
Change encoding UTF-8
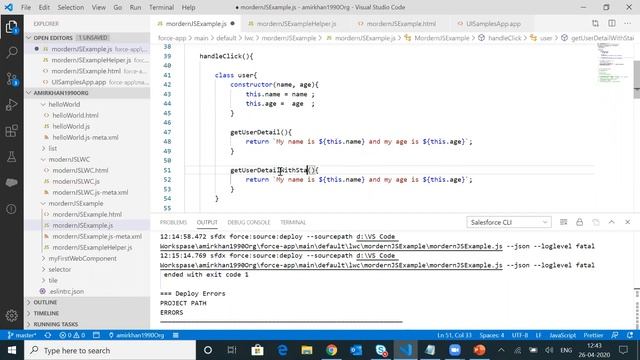[x=520, y=335]
